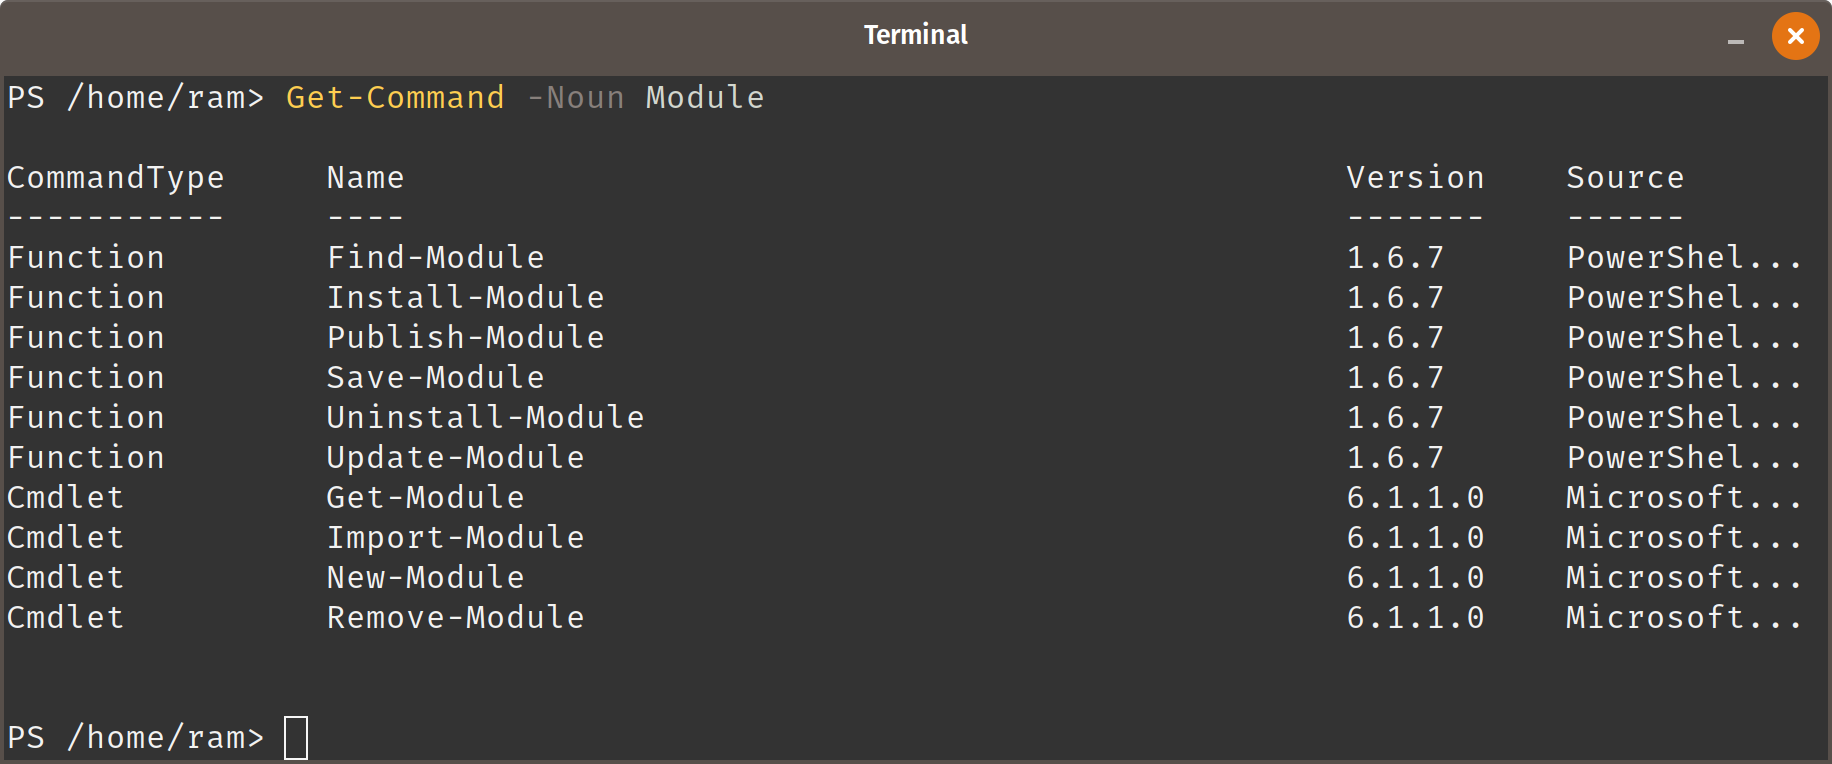
Task: Click the Remove-Module cmdlet name
Action: point(456,618)
